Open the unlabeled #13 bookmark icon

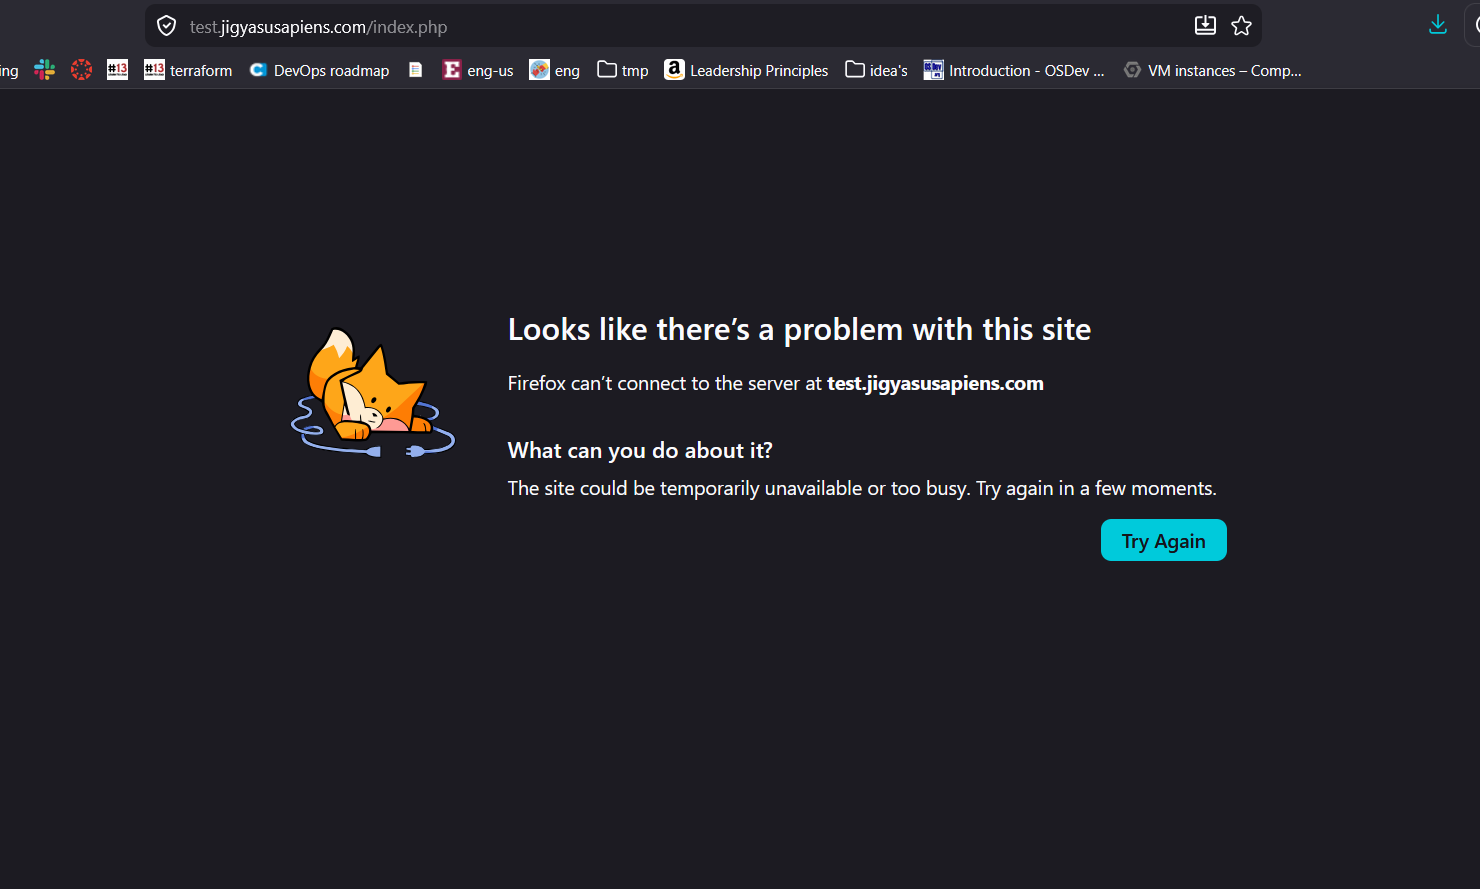click(x=118, y=70)
